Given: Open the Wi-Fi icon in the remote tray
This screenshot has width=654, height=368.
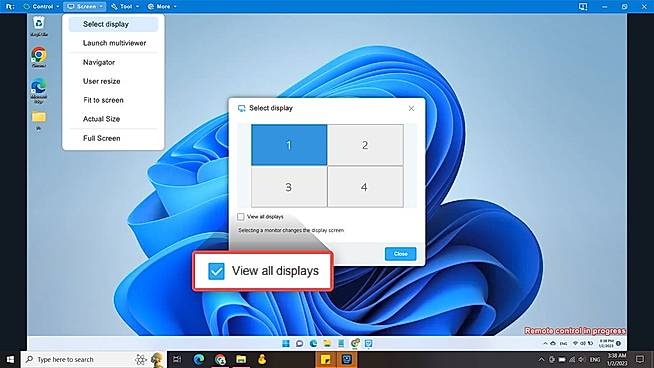Looking at the screenshot, I should click(x=575, y=343).
